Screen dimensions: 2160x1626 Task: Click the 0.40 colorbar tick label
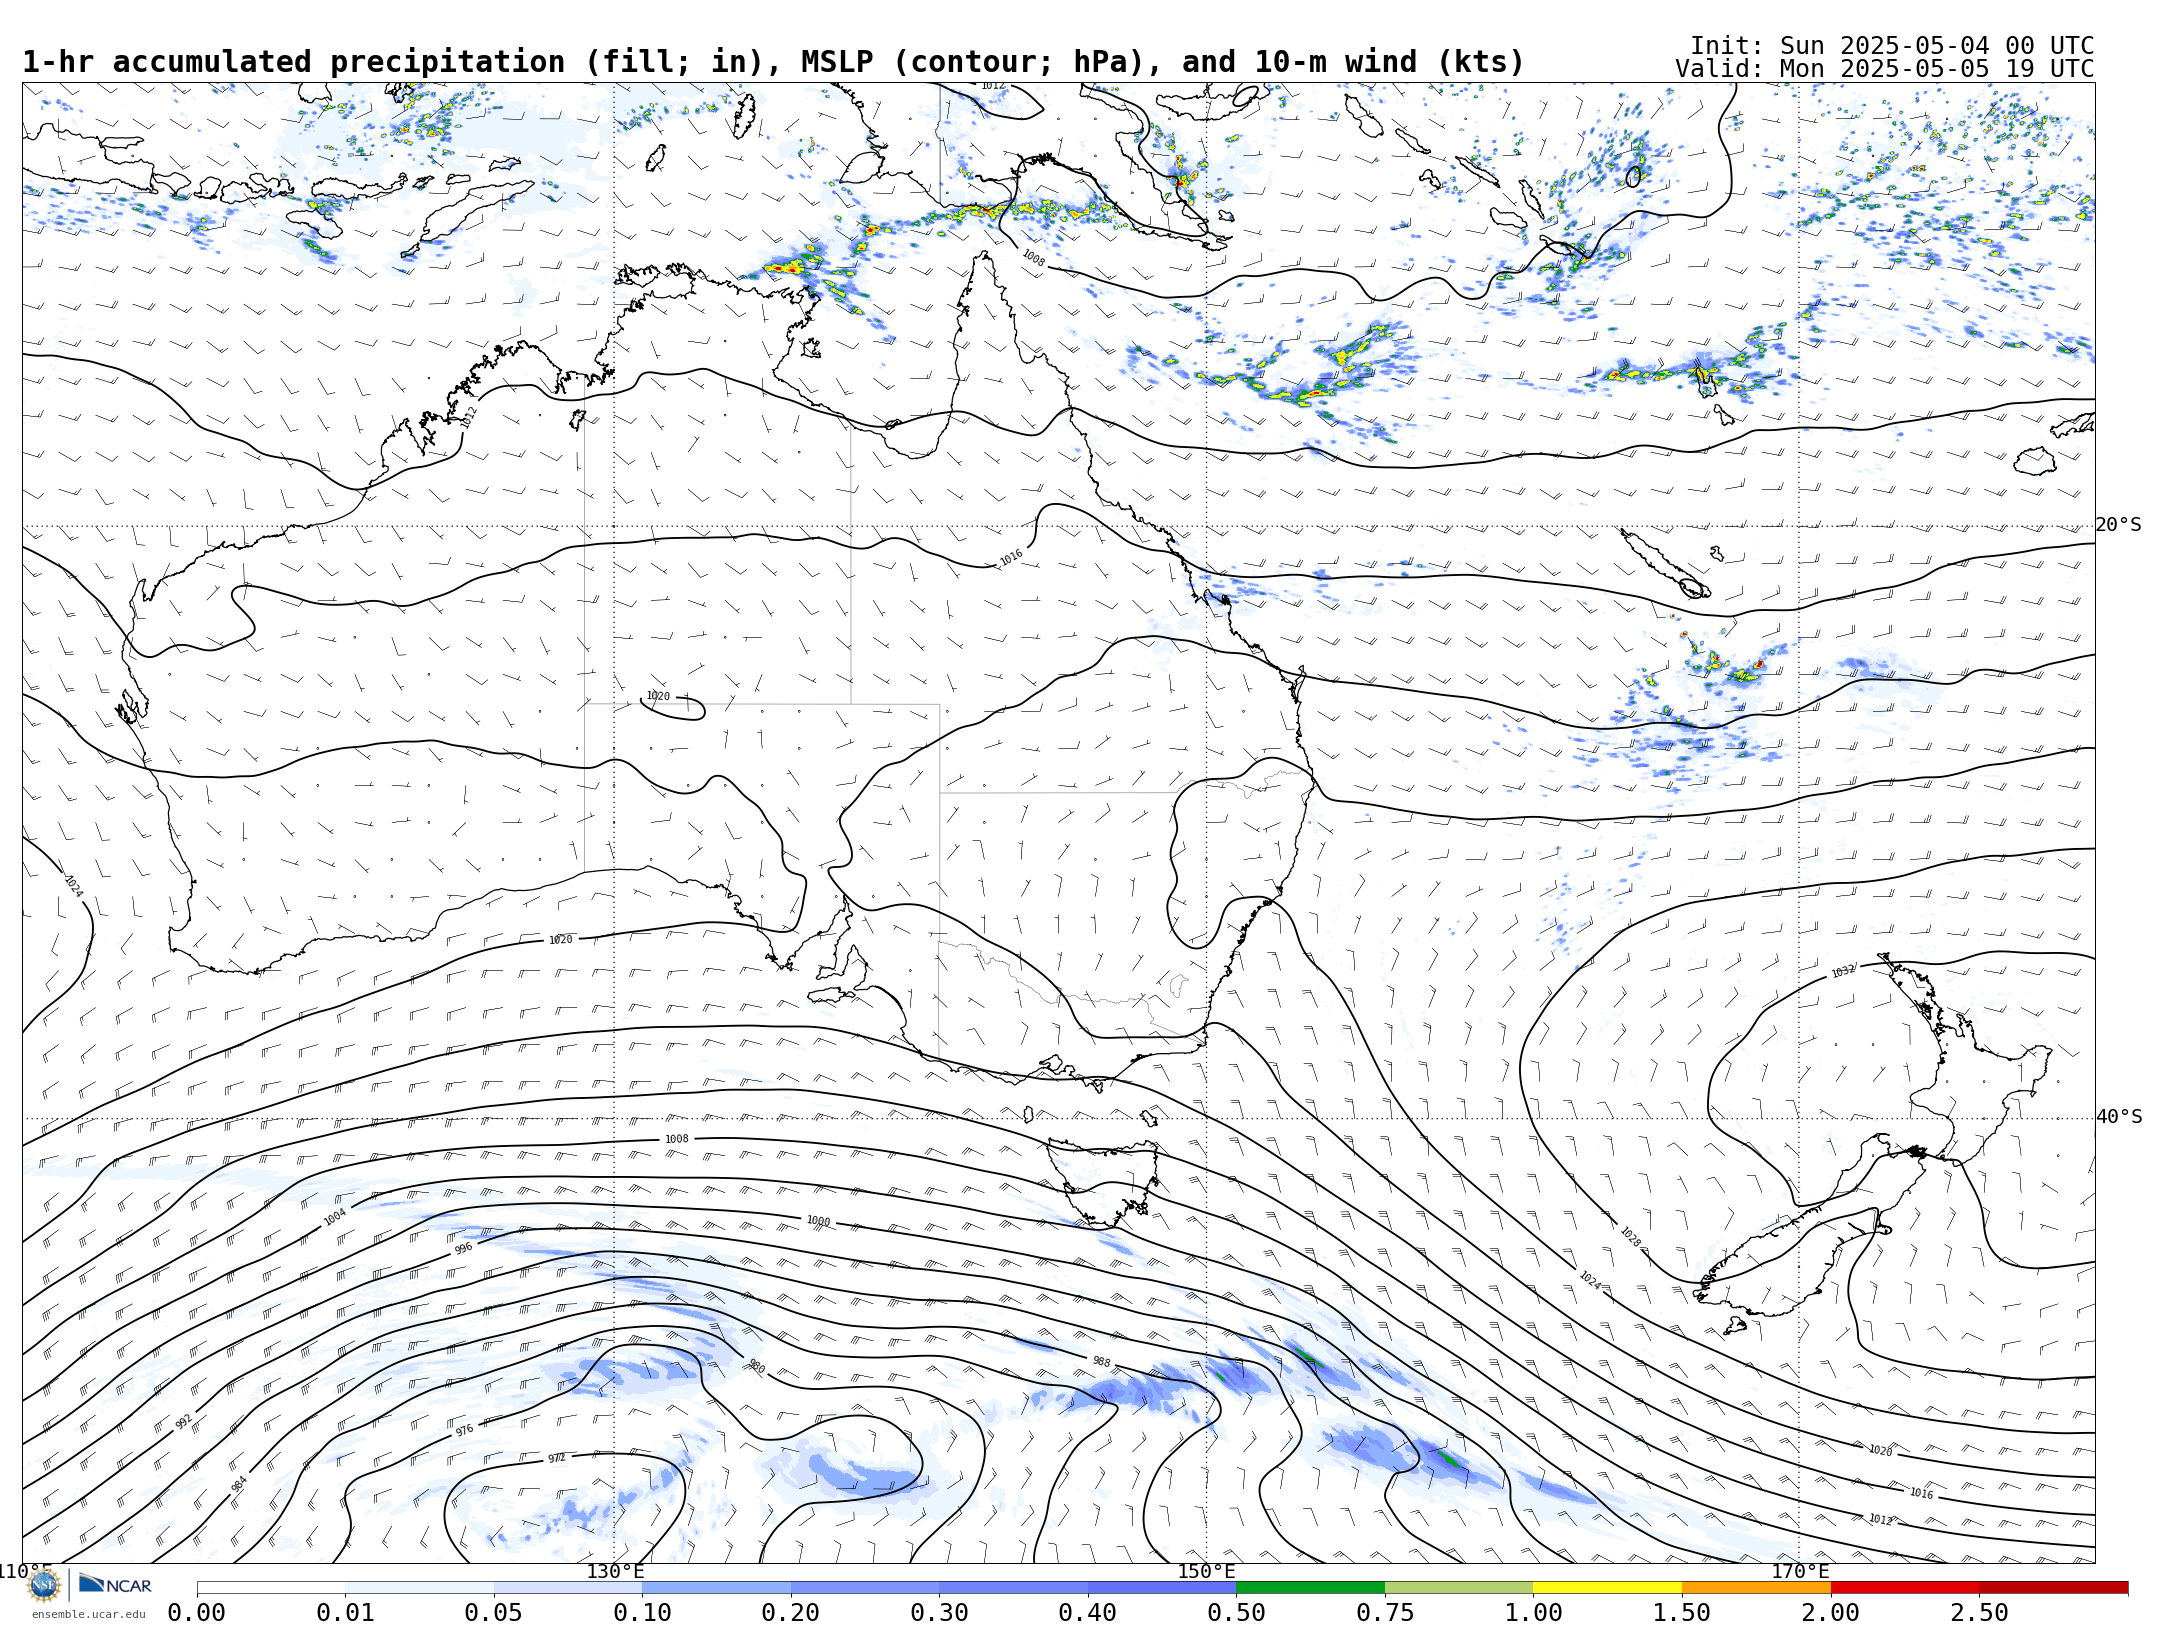click(x=1087, y=1613)
